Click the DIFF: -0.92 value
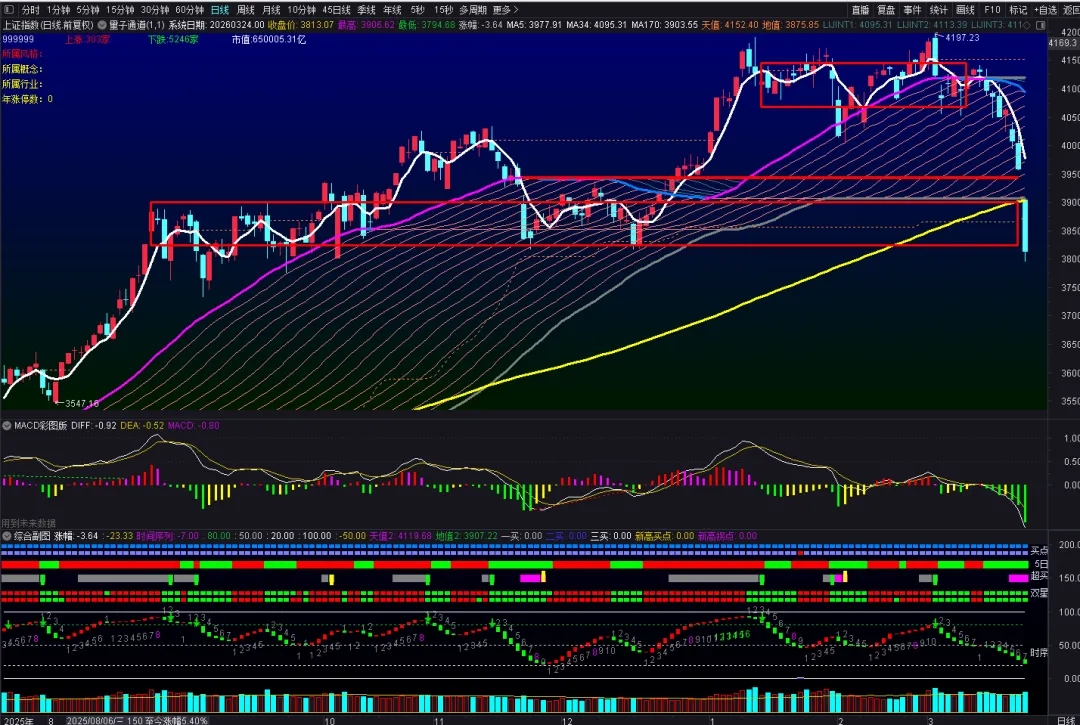1080x725 pixels. tap(94, 425)
